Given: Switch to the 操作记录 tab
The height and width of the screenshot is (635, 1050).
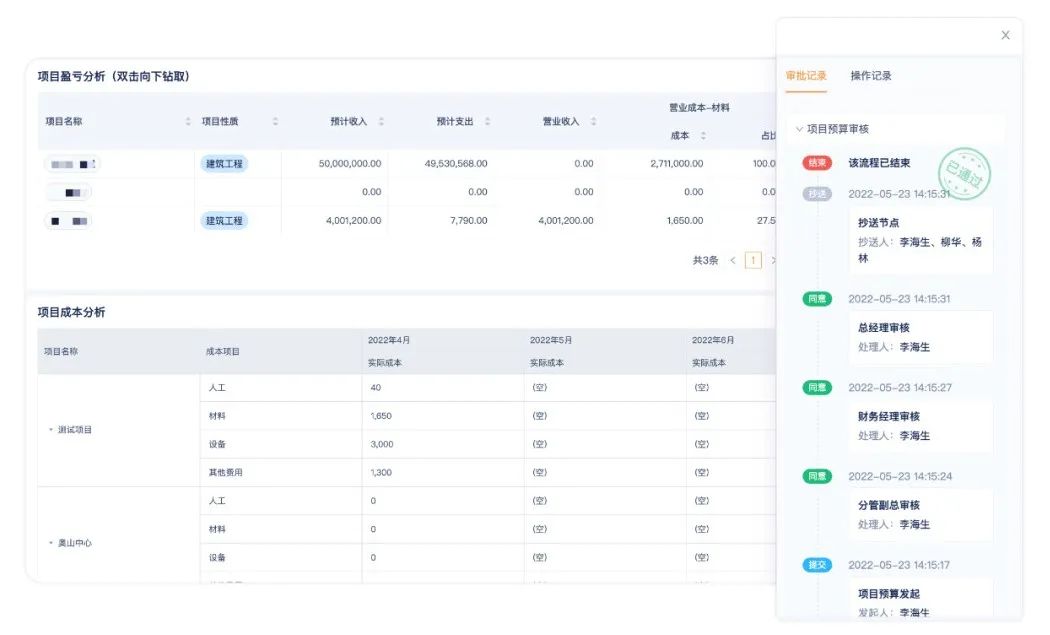Looking at the screenshot, I should pyautogui.click(x=870, y=75).
